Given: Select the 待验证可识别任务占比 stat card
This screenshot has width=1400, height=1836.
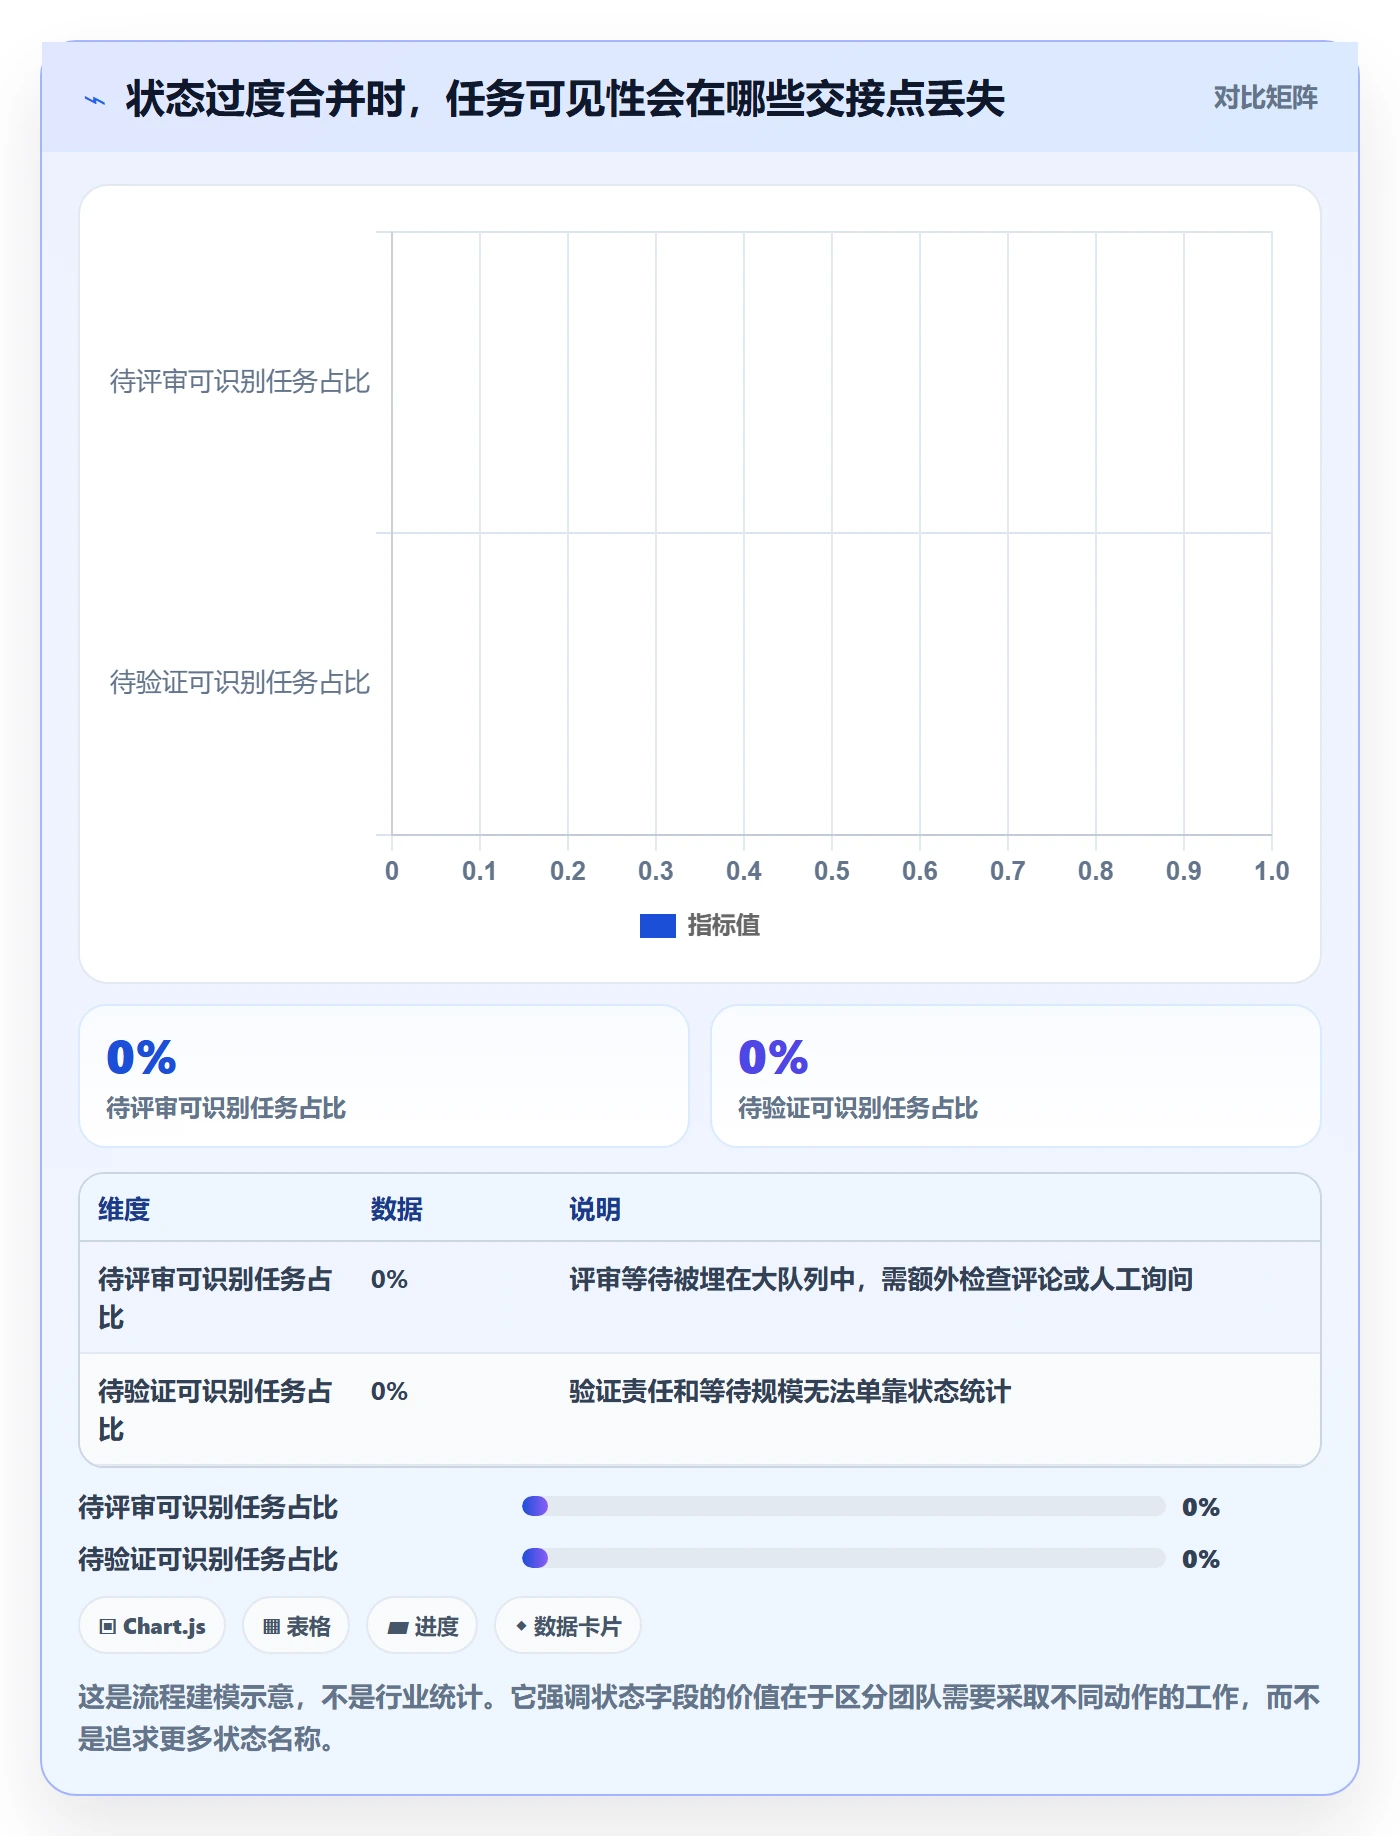Looking at the screenshot, I should tap(1016, 1076).
